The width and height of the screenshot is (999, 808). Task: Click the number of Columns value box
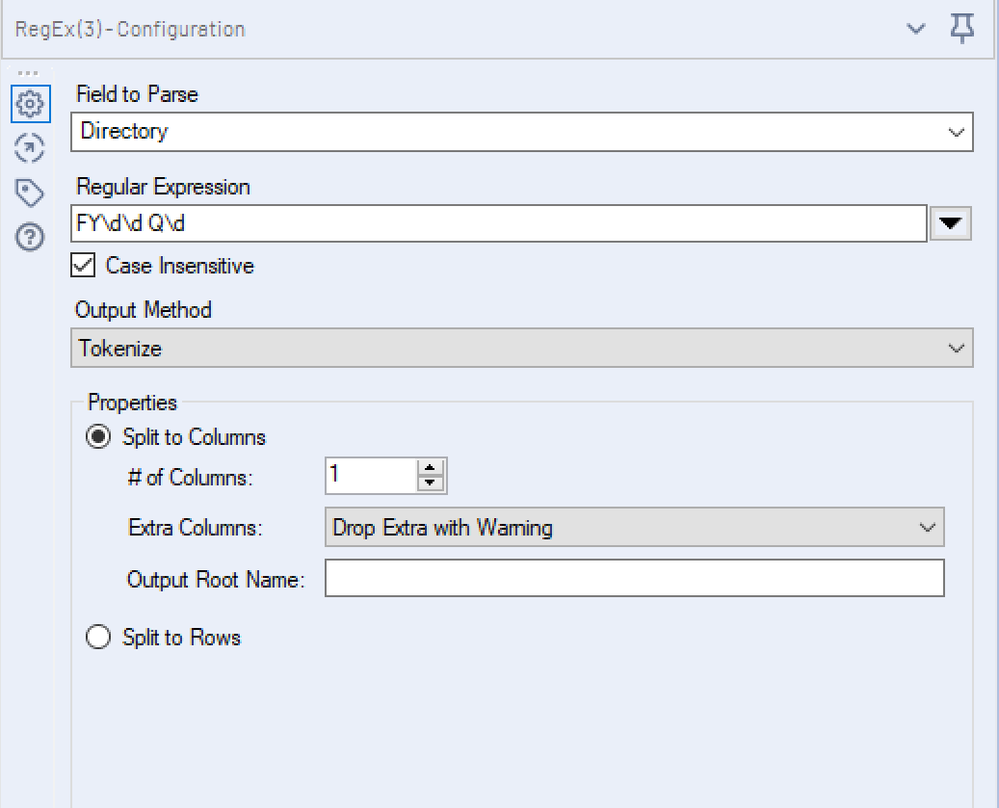tap(370, 475)
